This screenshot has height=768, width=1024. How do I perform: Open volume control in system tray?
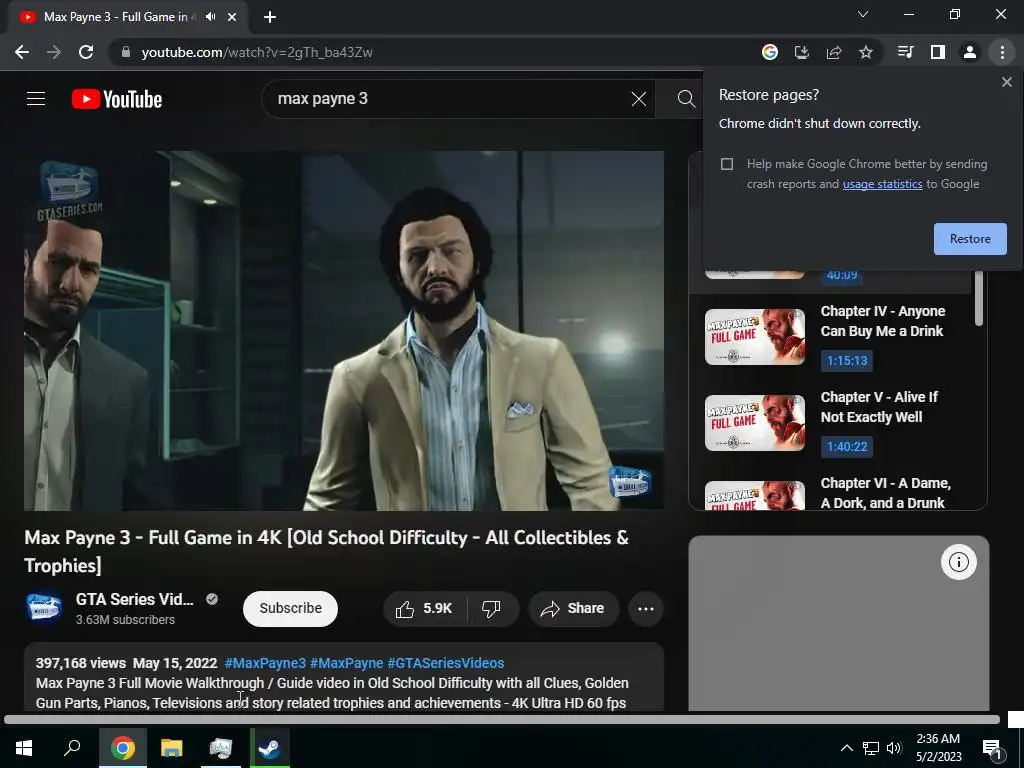894,748
